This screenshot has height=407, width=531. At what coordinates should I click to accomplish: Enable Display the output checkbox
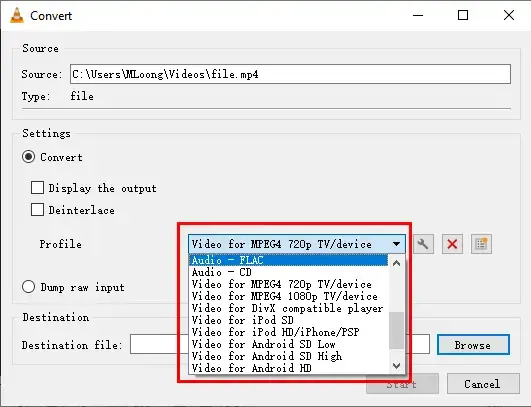tap(37, 188)
